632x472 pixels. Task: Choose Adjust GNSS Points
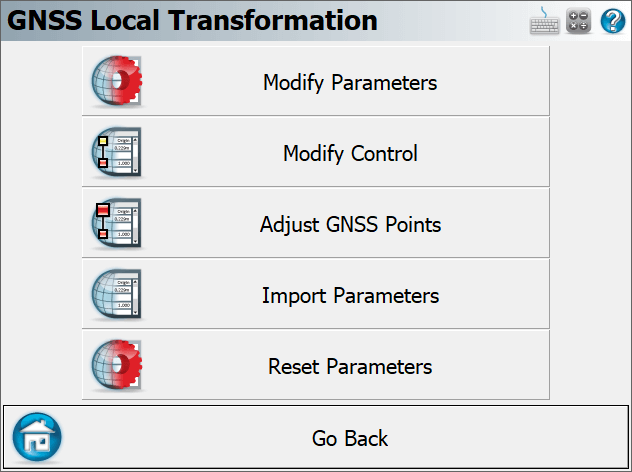pyautogui.click(x=316, y=223)
